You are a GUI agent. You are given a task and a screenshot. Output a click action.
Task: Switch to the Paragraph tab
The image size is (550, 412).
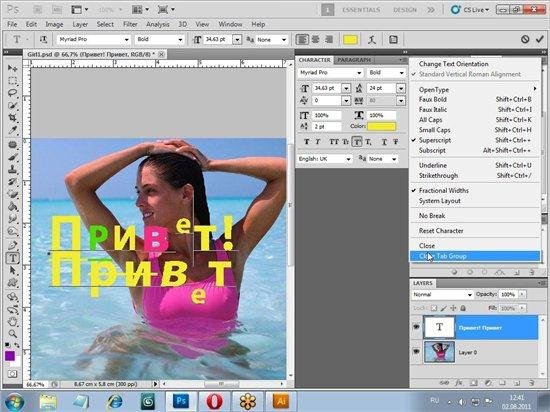click(354, 60)
